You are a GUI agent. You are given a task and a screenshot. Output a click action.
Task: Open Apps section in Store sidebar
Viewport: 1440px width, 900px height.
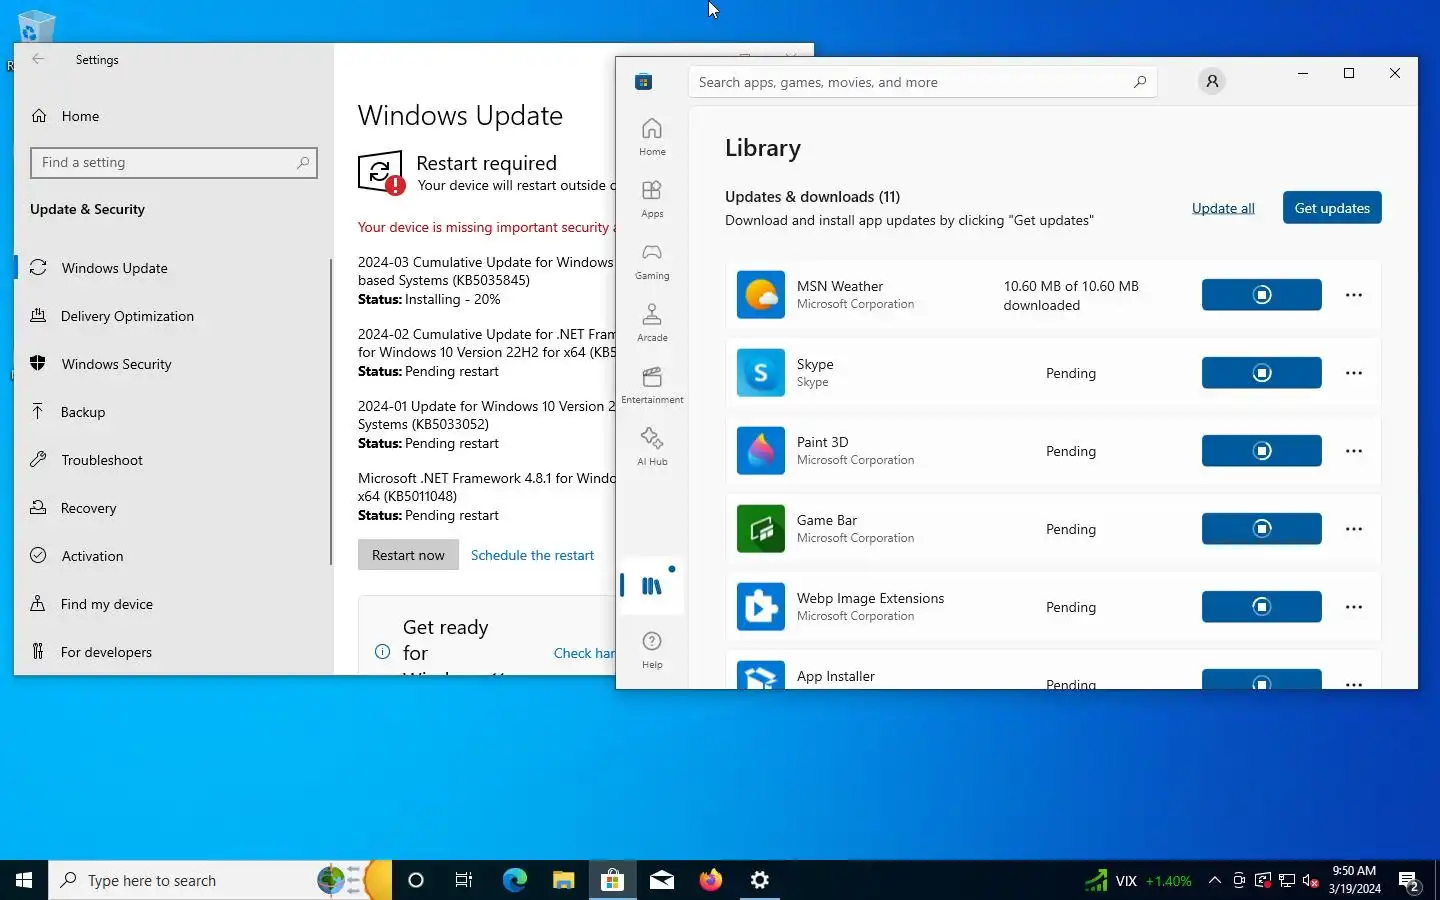[652, 199]
